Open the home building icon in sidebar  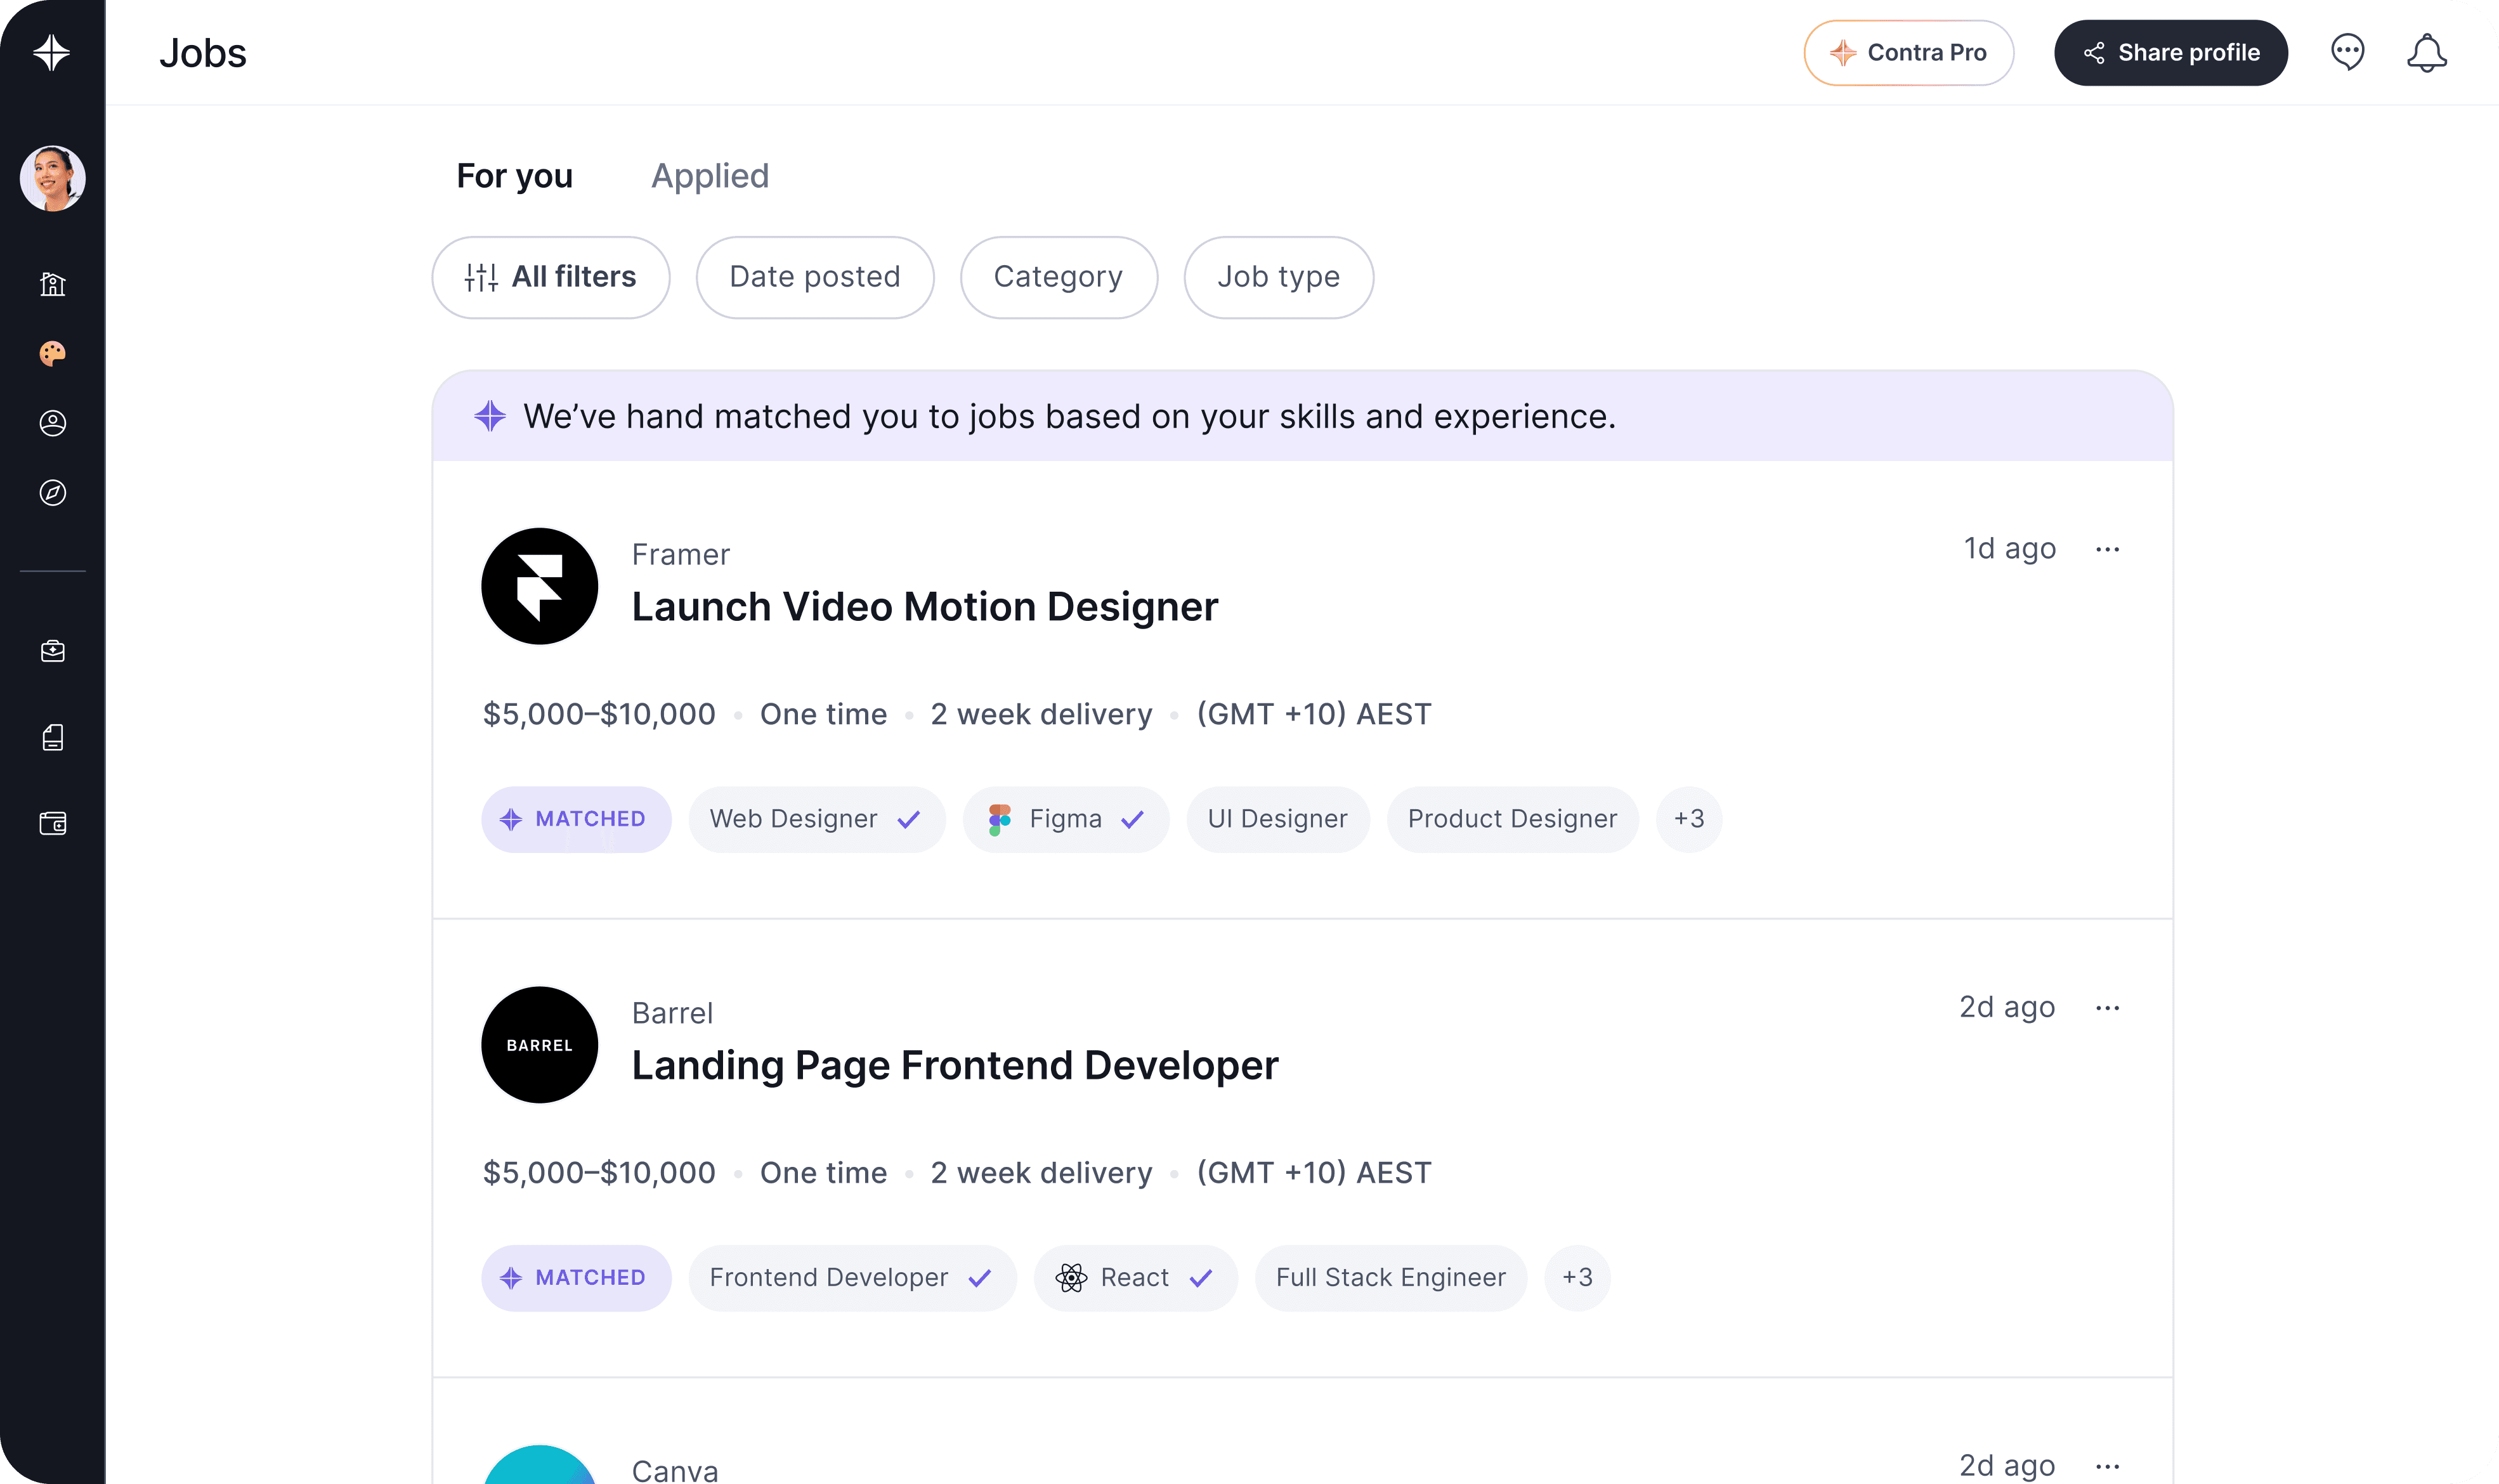coord(52,284)
